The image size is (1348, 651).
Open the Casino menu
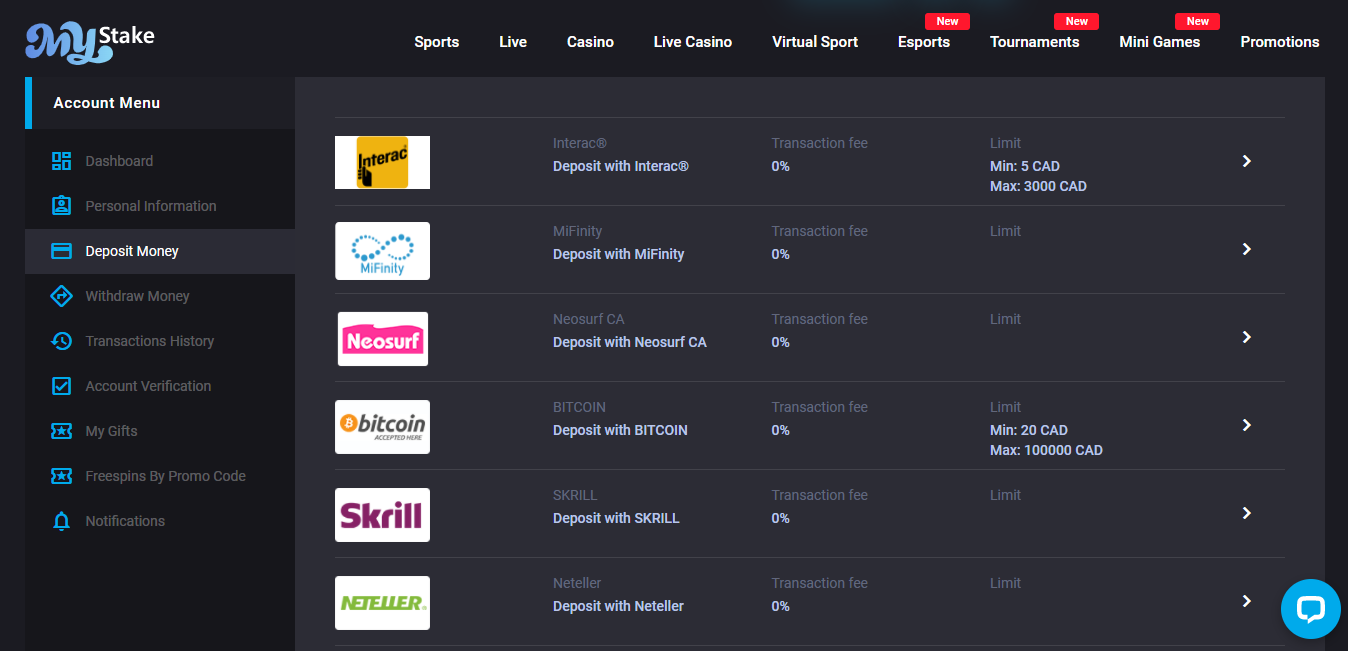pos(590,42)
